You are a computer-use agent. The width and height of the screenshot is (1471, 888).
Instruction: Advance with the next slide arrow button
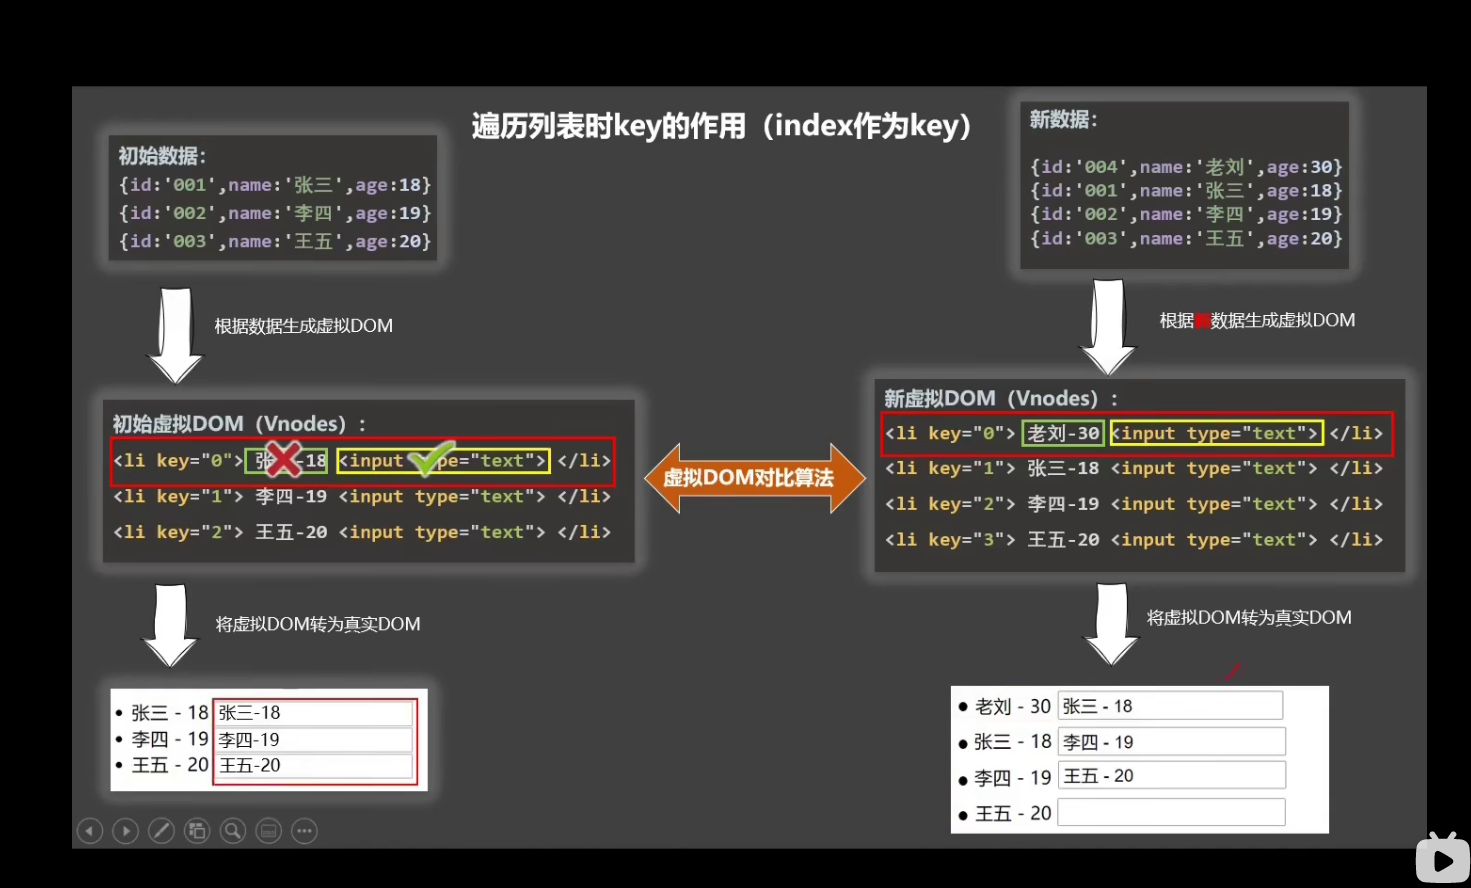click(x=126, y=831)
